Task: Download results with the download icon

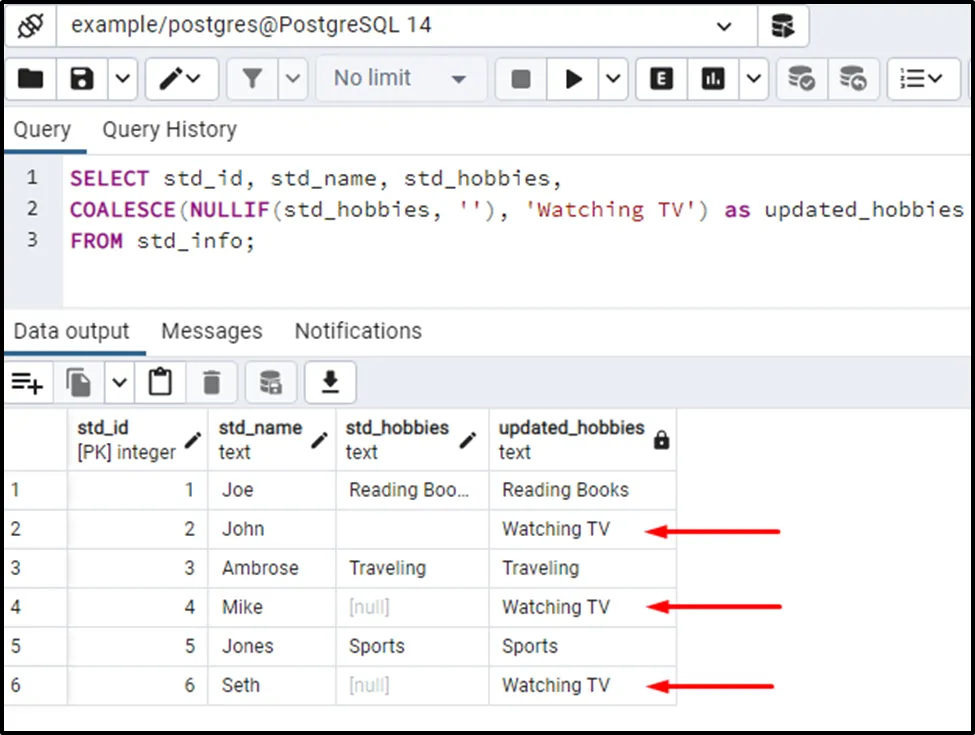Action: [x=330, y=382]
